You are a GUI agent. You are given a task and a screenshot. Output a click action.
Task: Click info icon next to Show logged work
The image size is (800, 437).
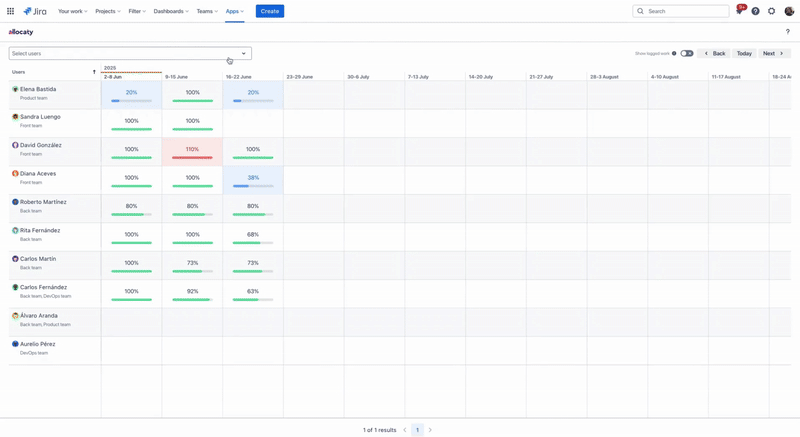click(674, 53)
